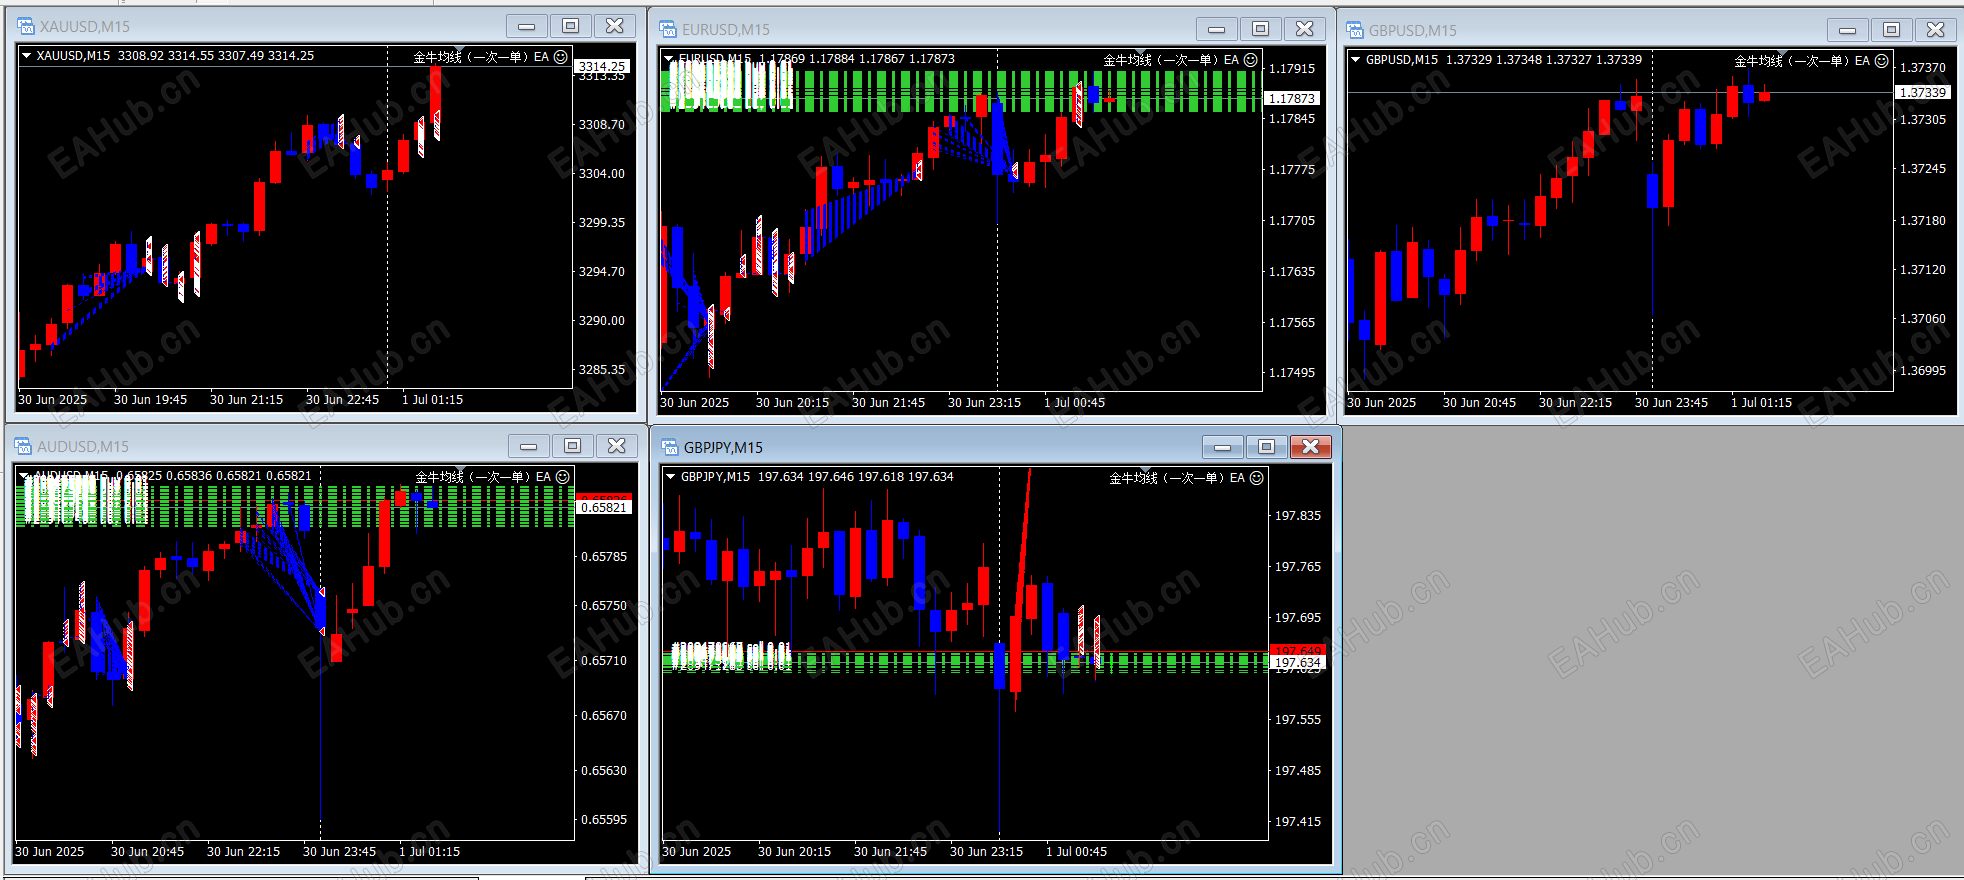1964x880 pixels.
Task: Click the EA smiley face on EURUSD chart
Action: click(1251, 60)
